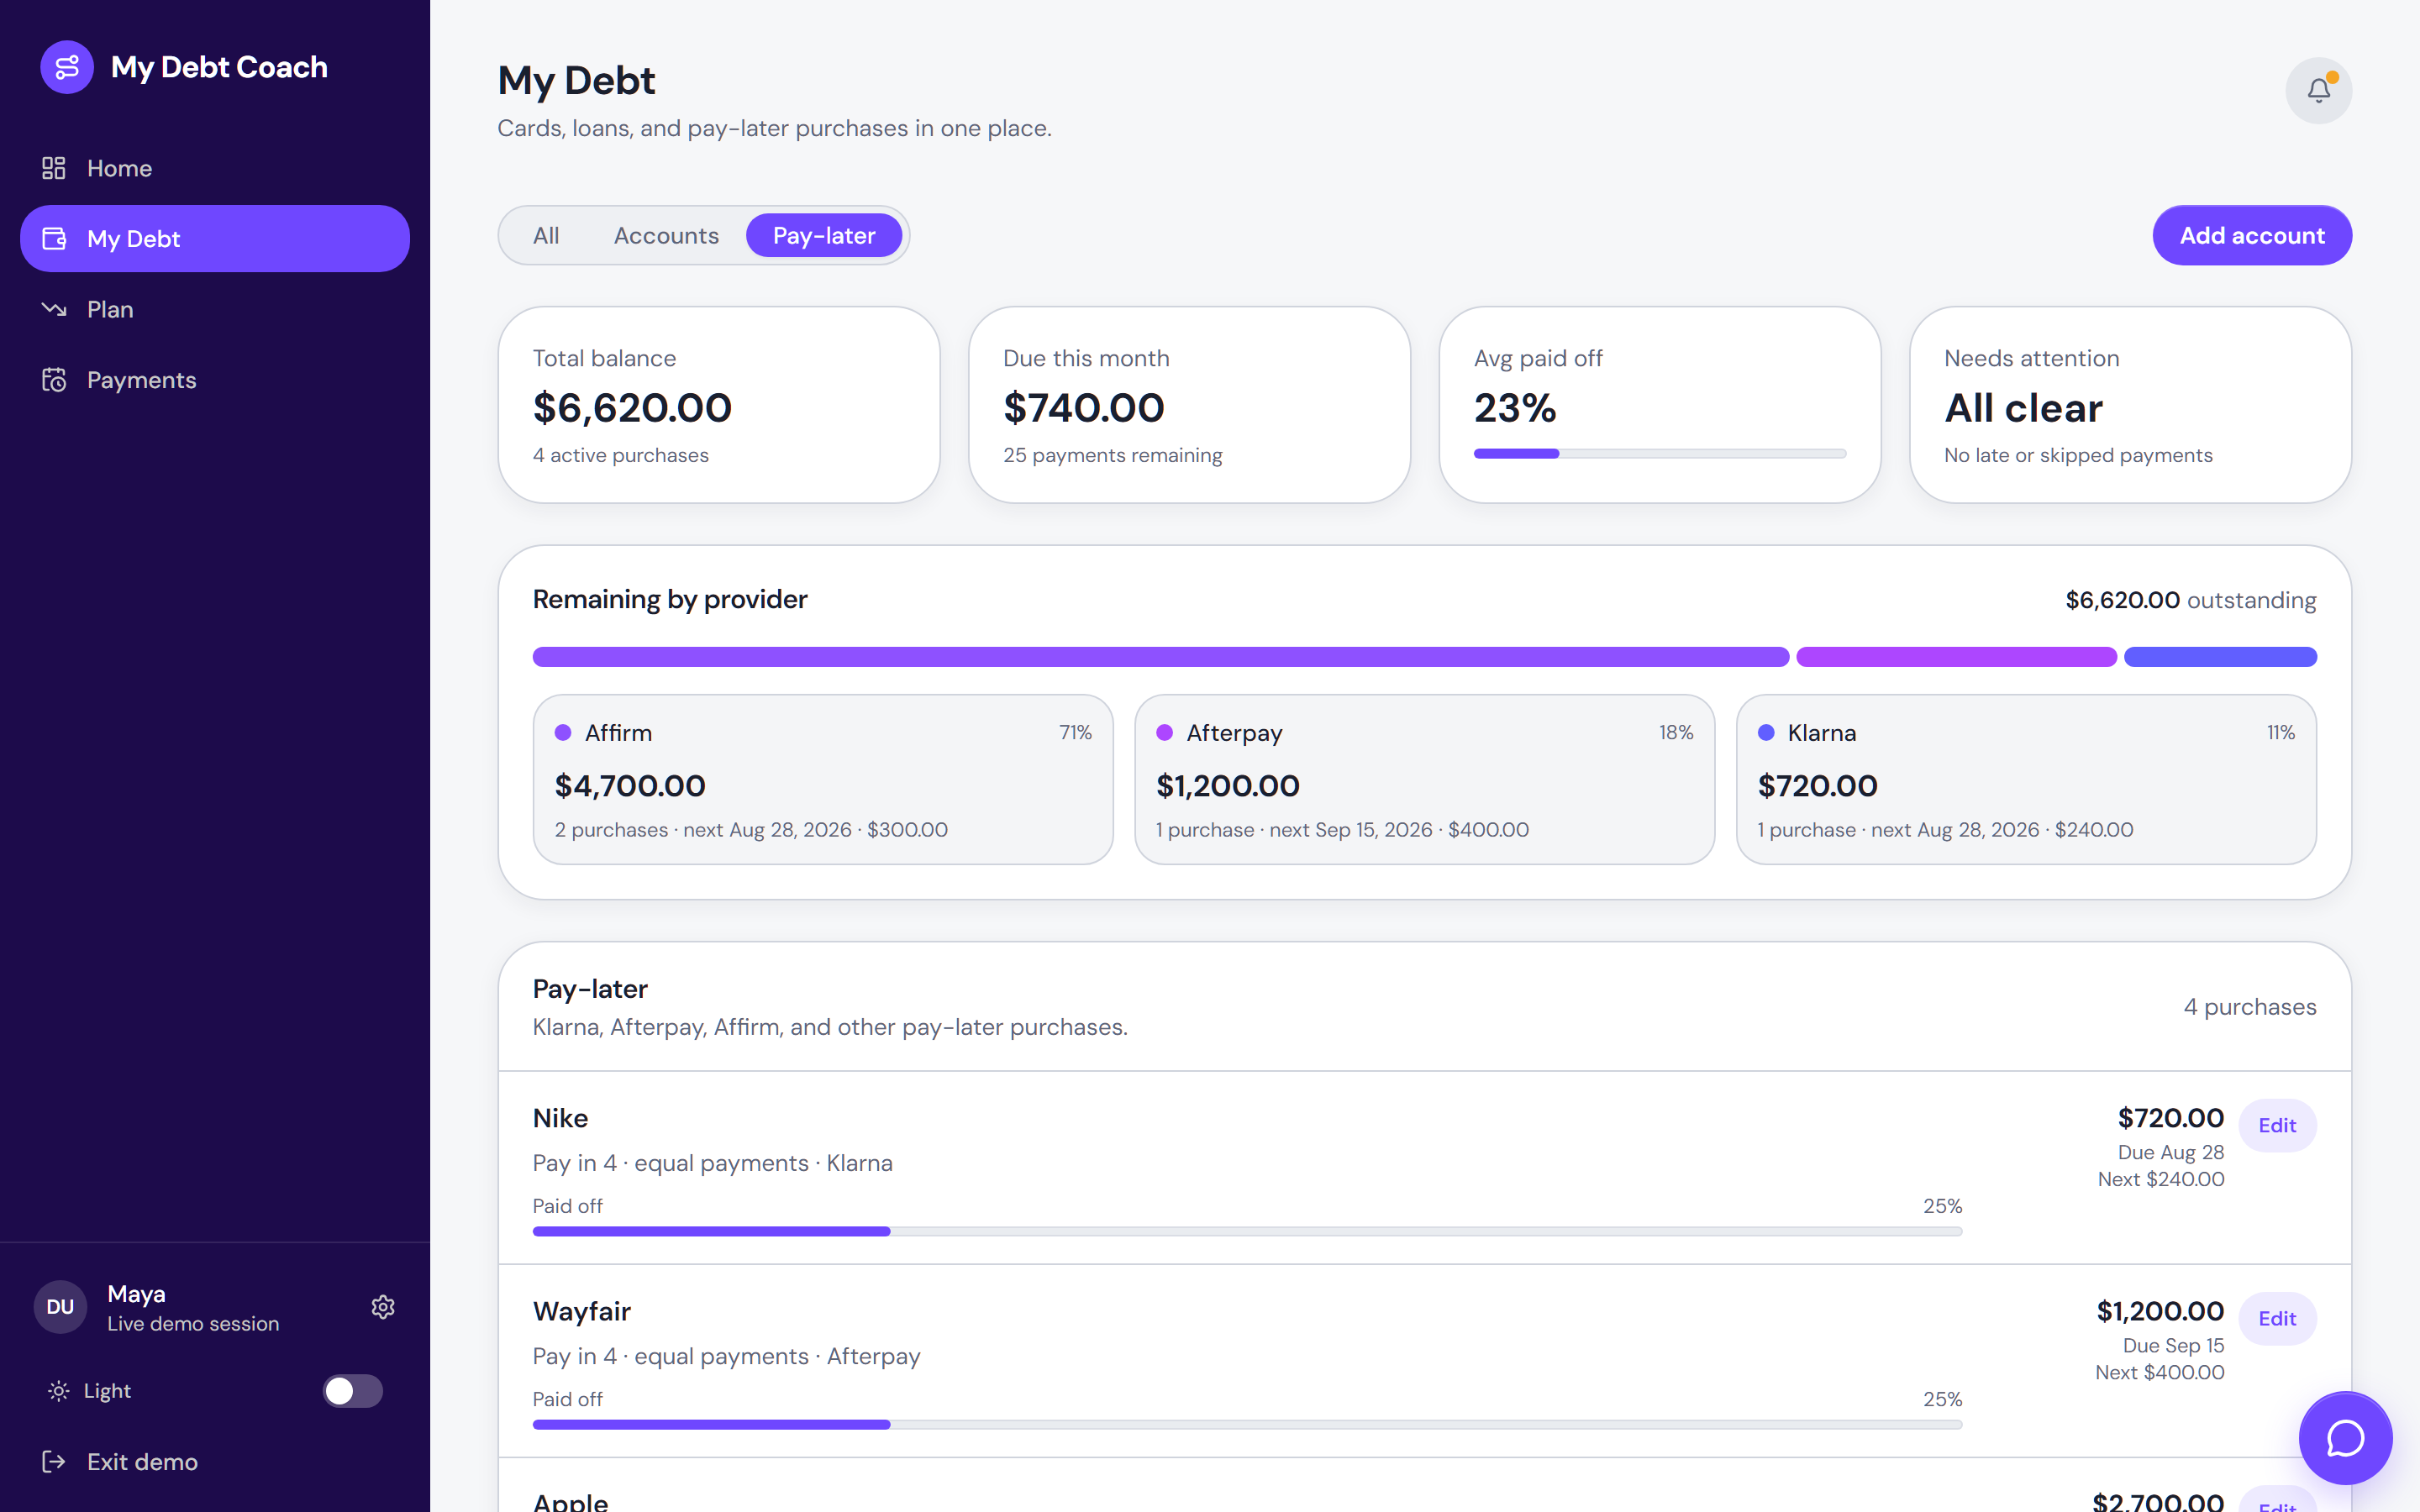Click the 11% share on Klarna card
Screen dimensions: 2420x1512
(2280, 733)
